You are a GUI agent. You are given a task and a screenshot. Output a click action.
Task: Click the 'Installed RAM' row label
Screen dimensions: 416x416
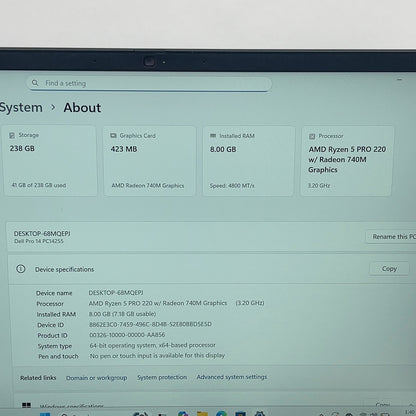coord(56,314)
